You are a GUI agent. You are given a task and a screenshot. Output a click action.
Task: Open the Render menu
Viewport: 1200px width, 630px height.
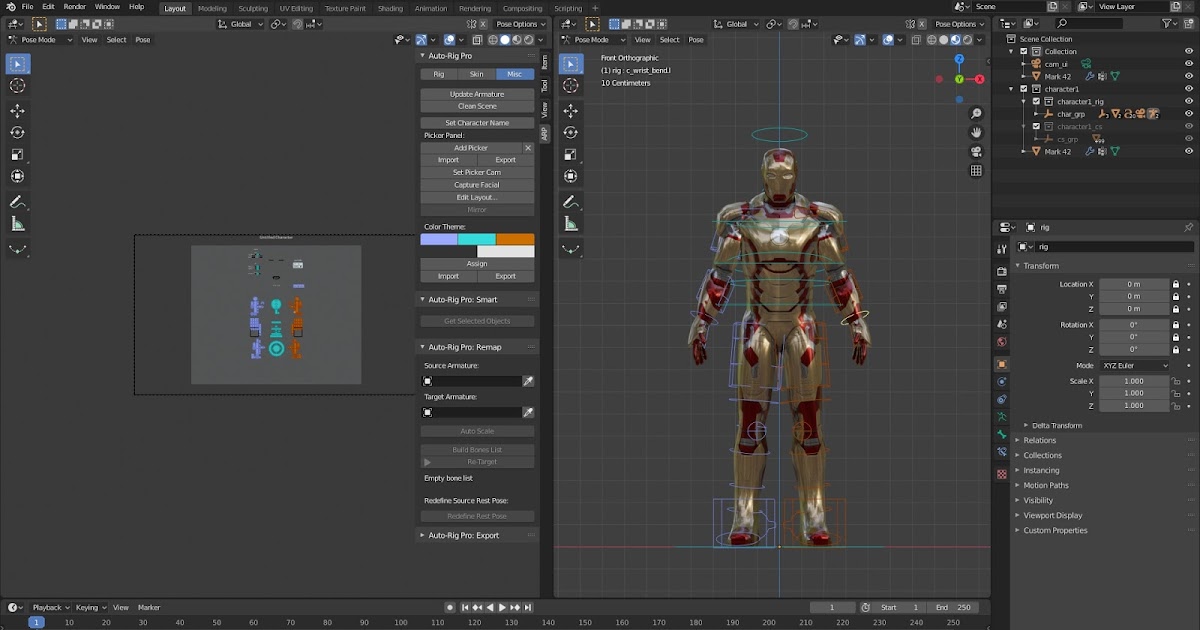click(x=74, y=7)
